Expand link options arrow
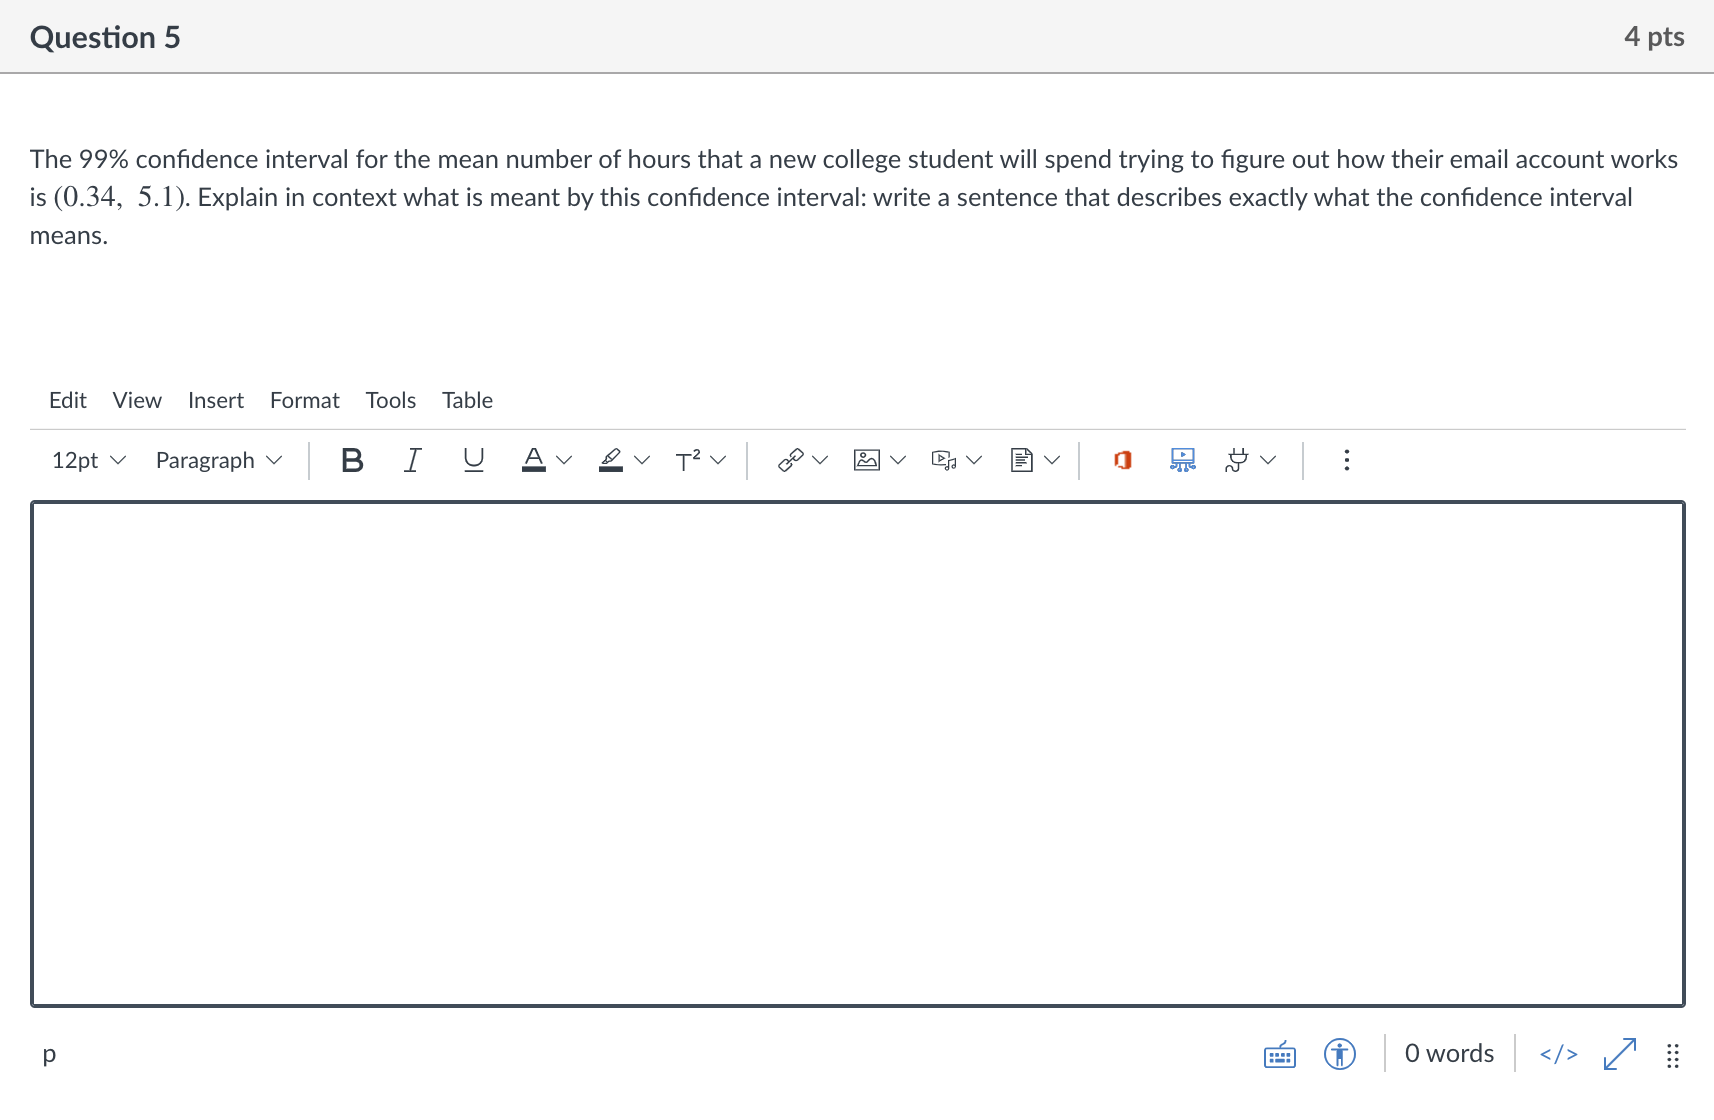The width and height of the screenshot is (1714, 1120). tap(821, 460)
